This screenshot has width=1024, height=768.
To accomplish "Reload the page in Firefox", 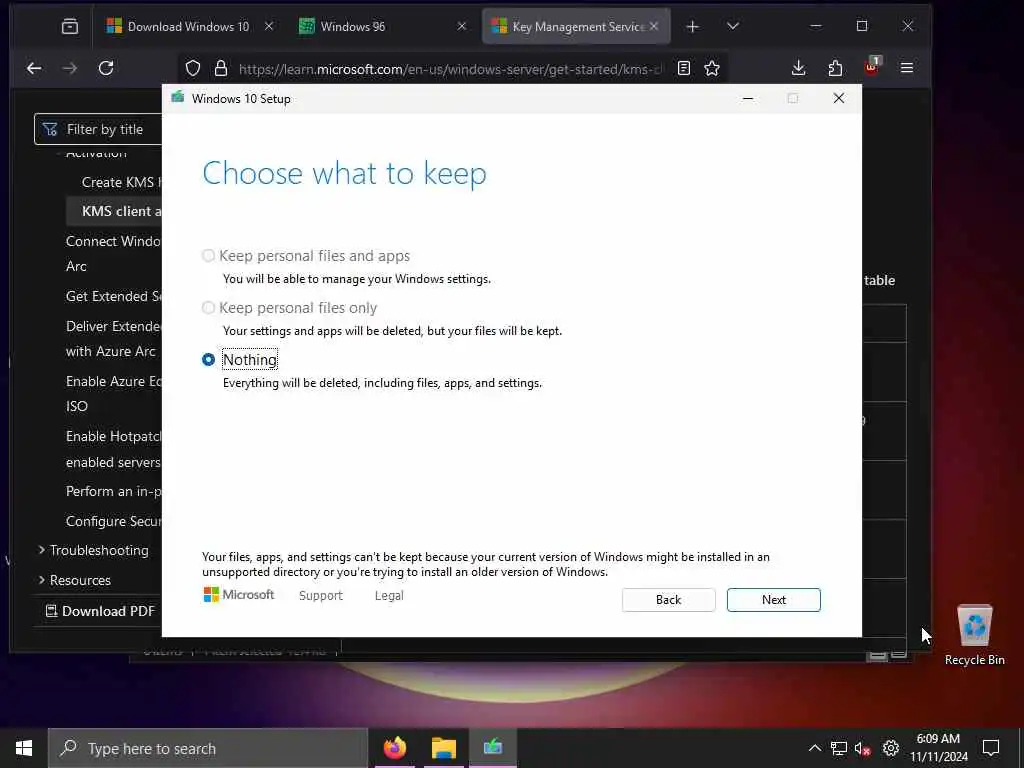I will point(106,68).
